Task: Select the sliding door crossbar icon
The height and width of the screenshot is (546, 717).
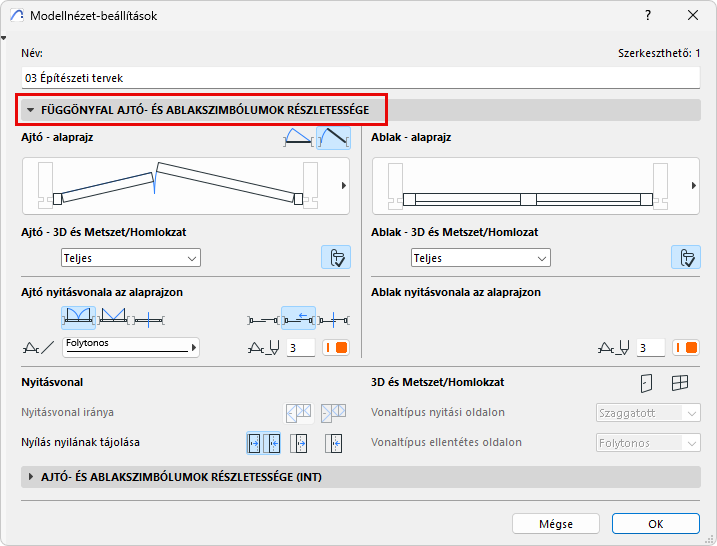Action: tap(333, 320)
